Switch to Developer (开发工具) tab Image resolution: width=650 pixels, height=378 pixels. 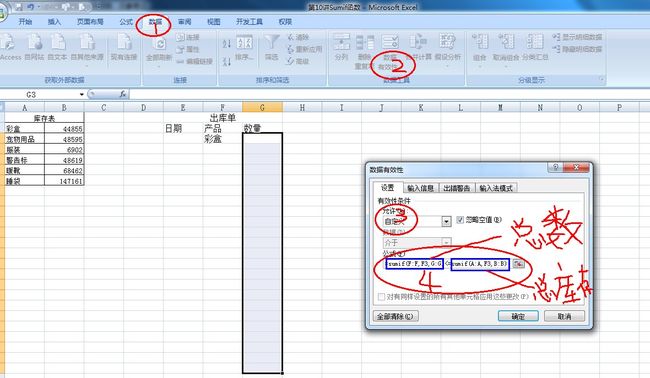(249, 22)
